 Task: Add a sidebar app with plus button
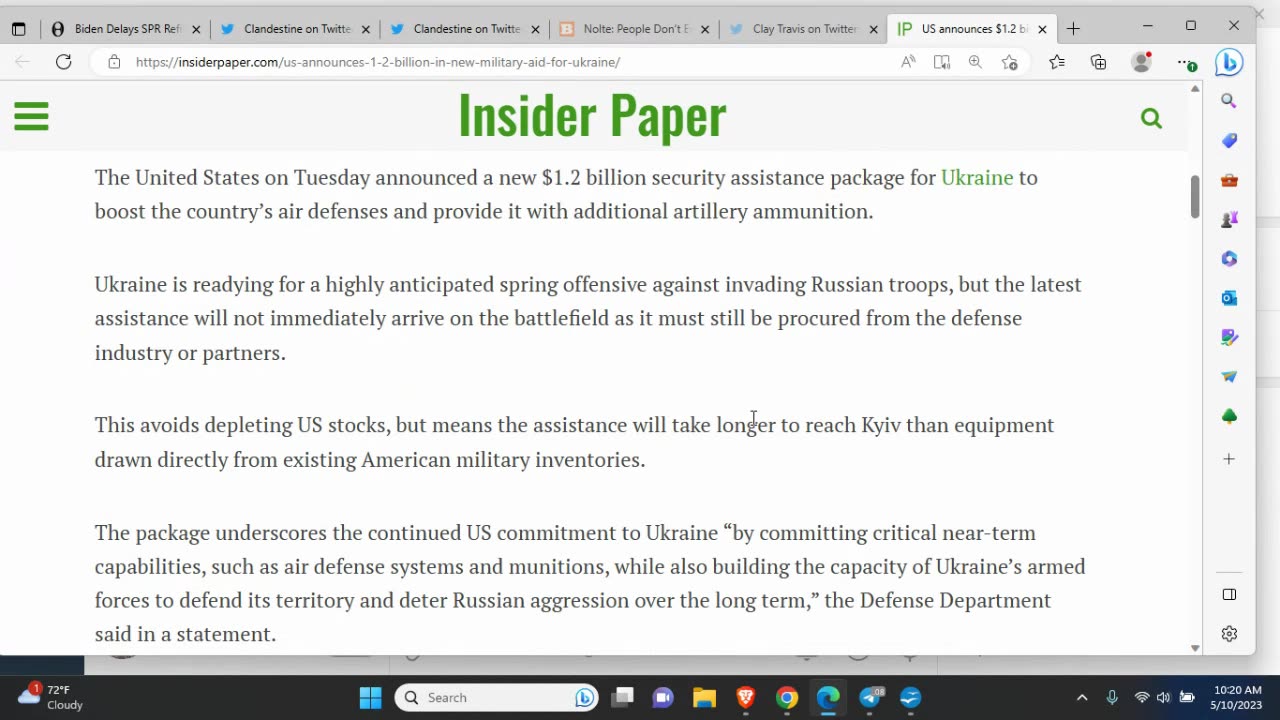point(1229,459)
